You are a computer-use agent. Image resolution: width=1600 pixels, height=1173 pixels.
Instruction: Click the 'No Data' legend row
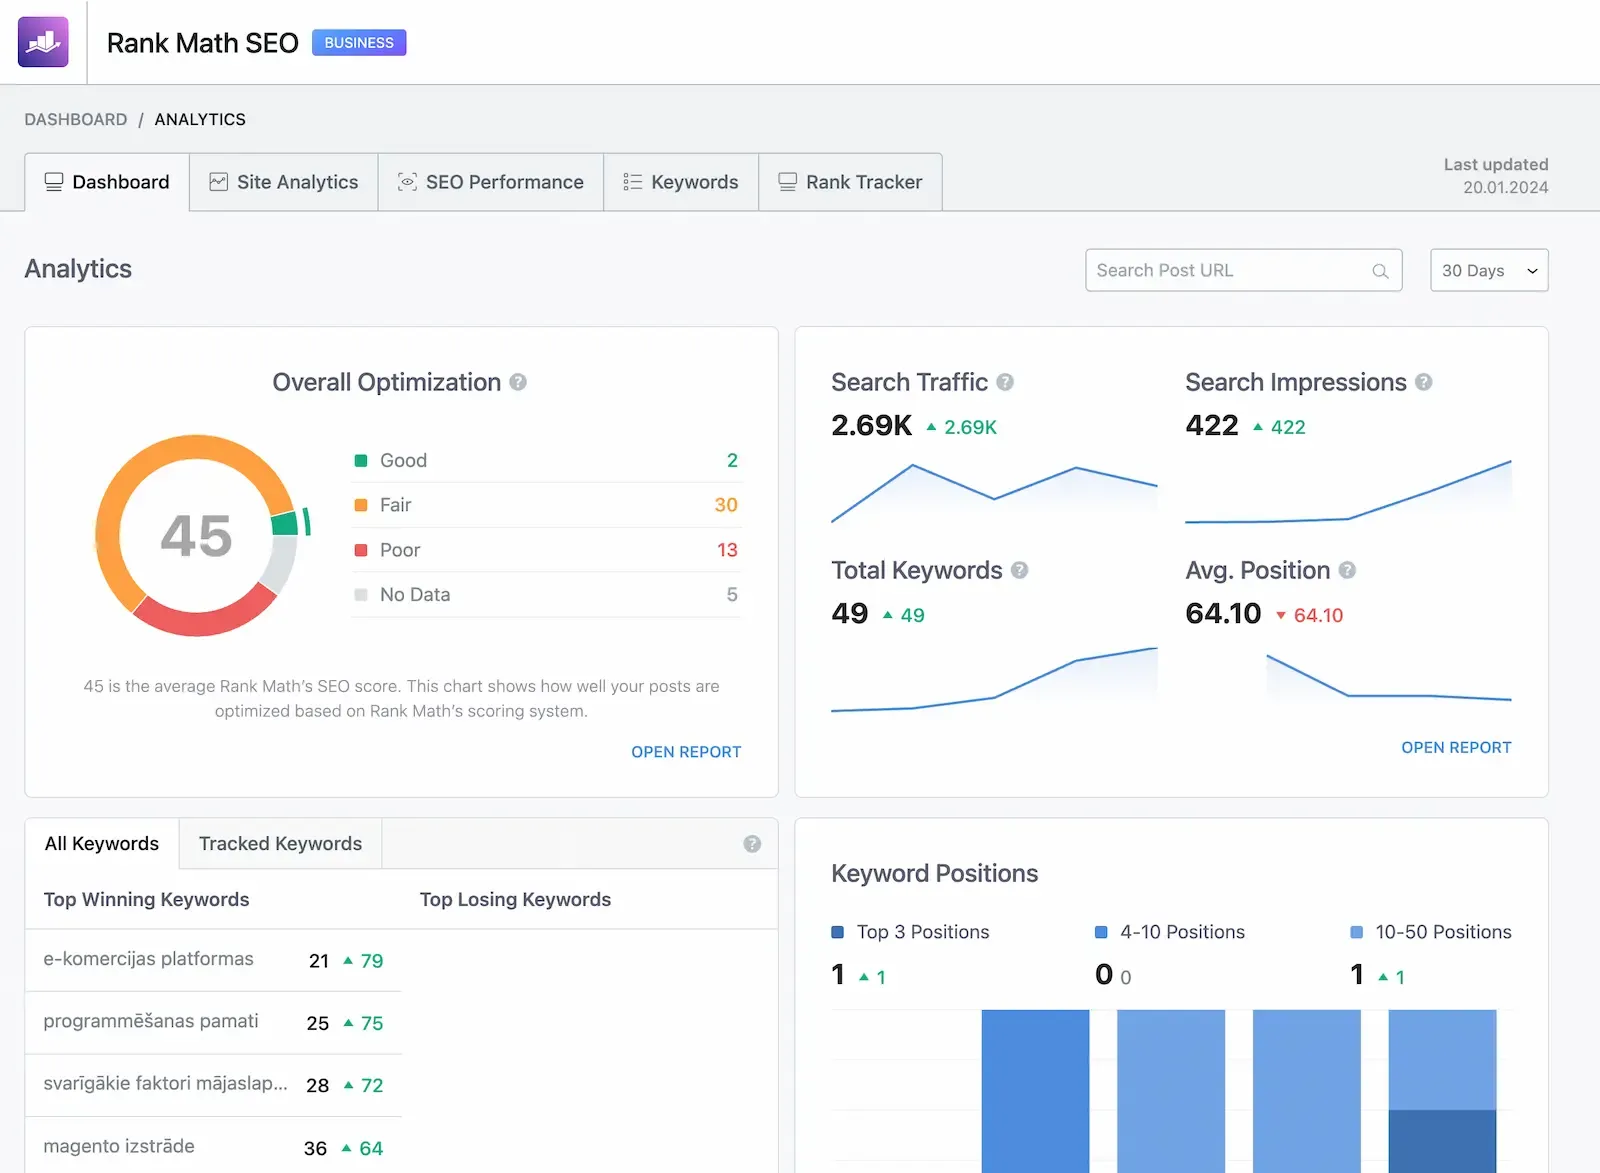point(546,595)
